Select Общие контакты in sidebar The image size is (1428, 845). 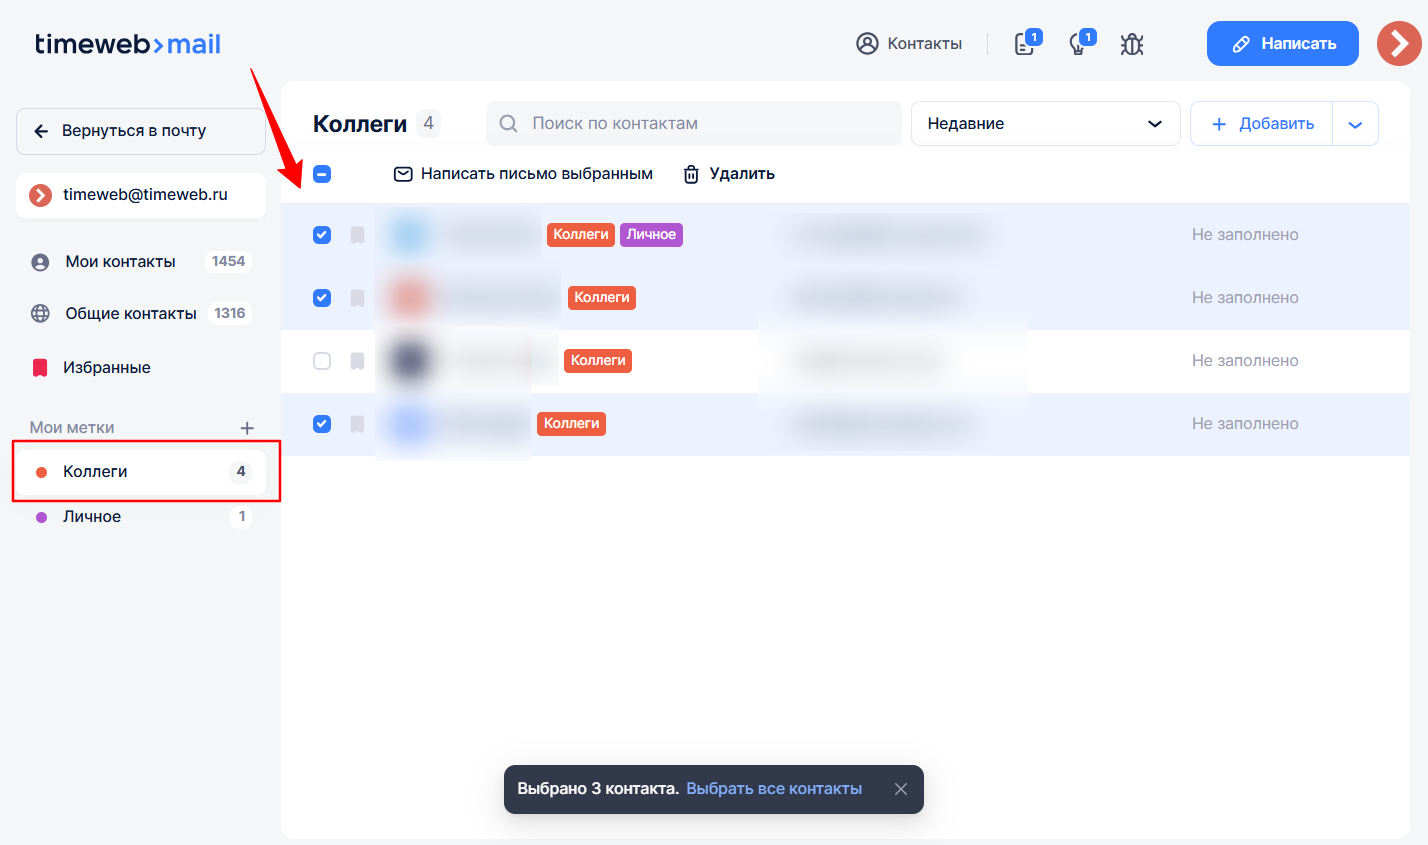pos(130,314)
